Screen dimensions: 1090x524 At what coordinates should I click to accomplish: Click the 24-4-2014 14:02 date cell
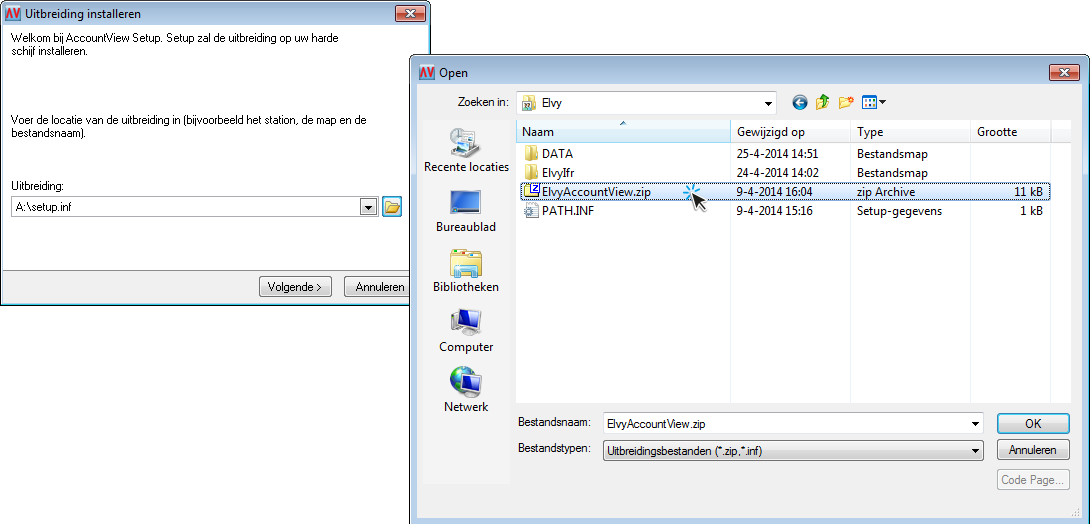click(777, 172)
